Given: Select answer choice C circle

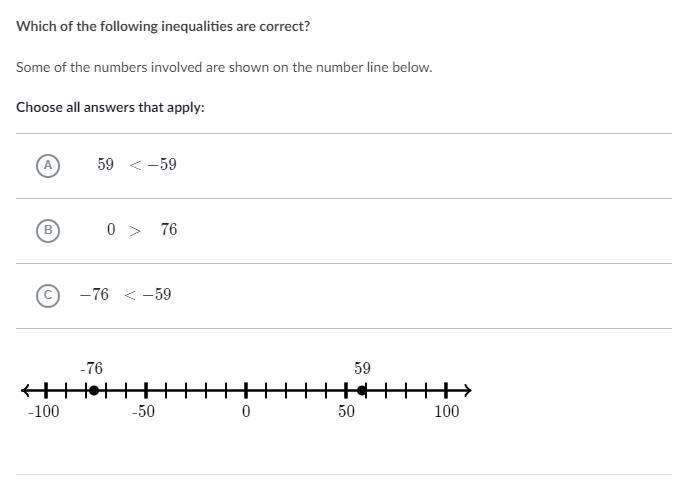Looking at the screenshot, I should point(47,295).
